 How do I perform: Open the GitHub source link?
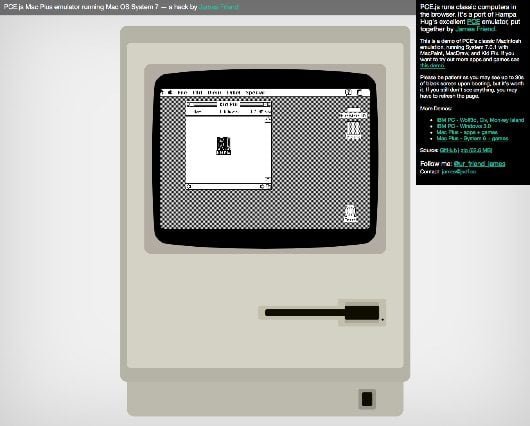click(x=449, y=150)
